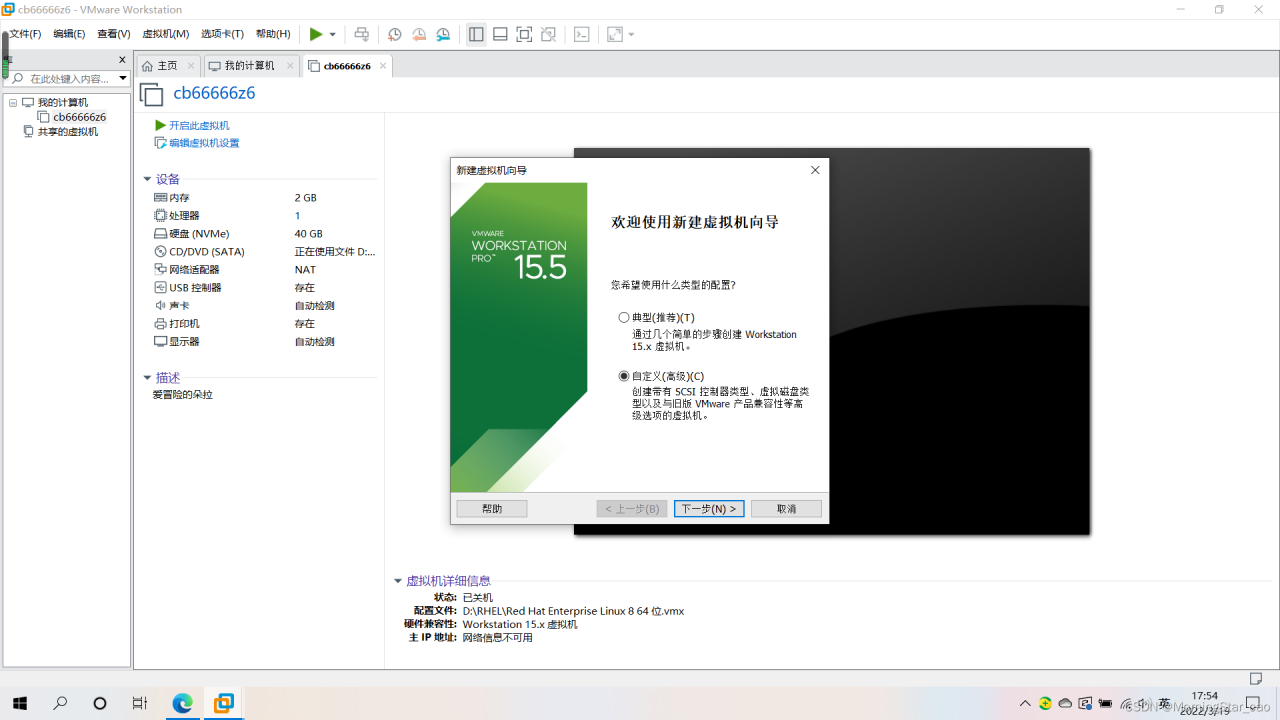Select 共享的虚拟机 in the library tree

[x=68, y=132]
